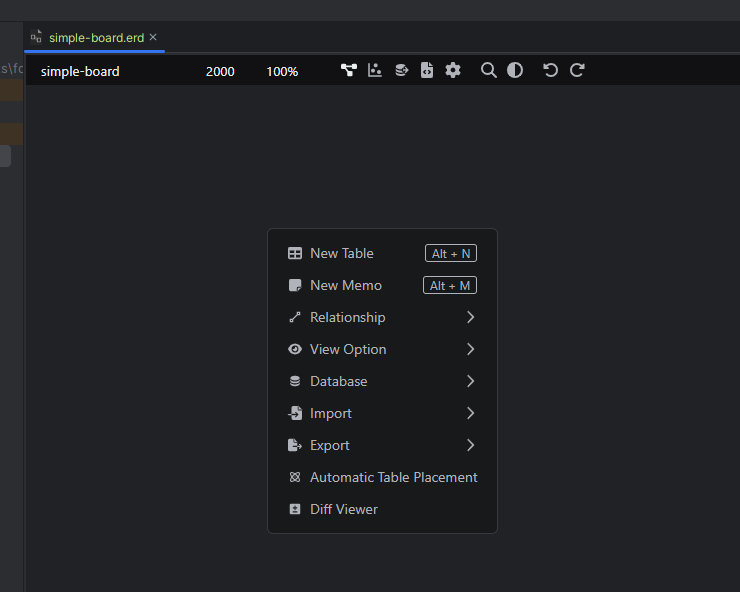Click the Alt + N shortcut badge
The height and width of the screenshot is (592, 740).
click(x=451, y=254)
